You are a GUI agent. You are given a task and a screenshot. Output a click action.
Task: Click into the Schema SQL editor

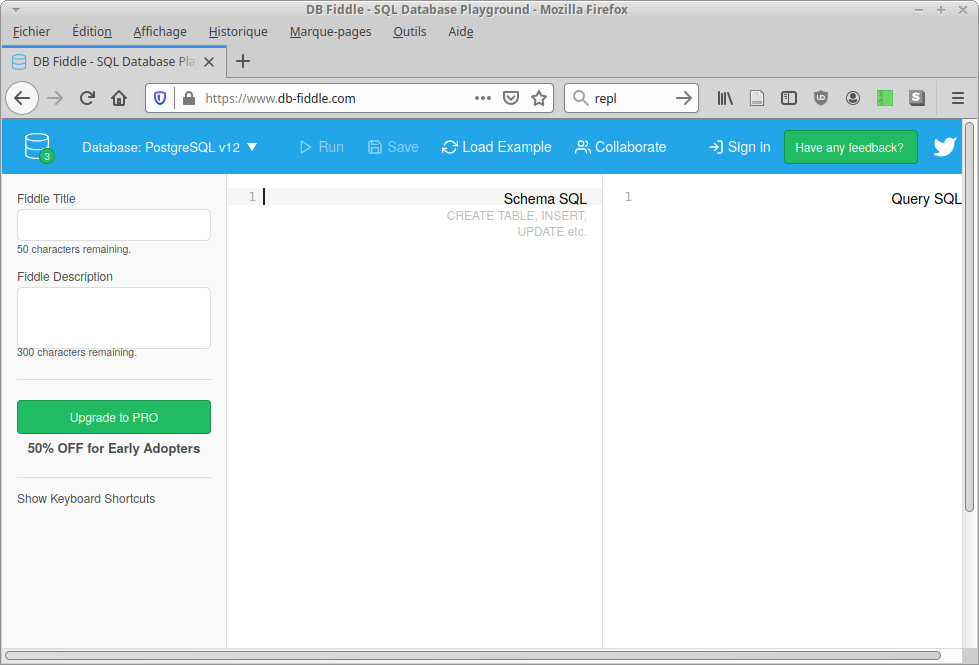[x=415, y=410]
